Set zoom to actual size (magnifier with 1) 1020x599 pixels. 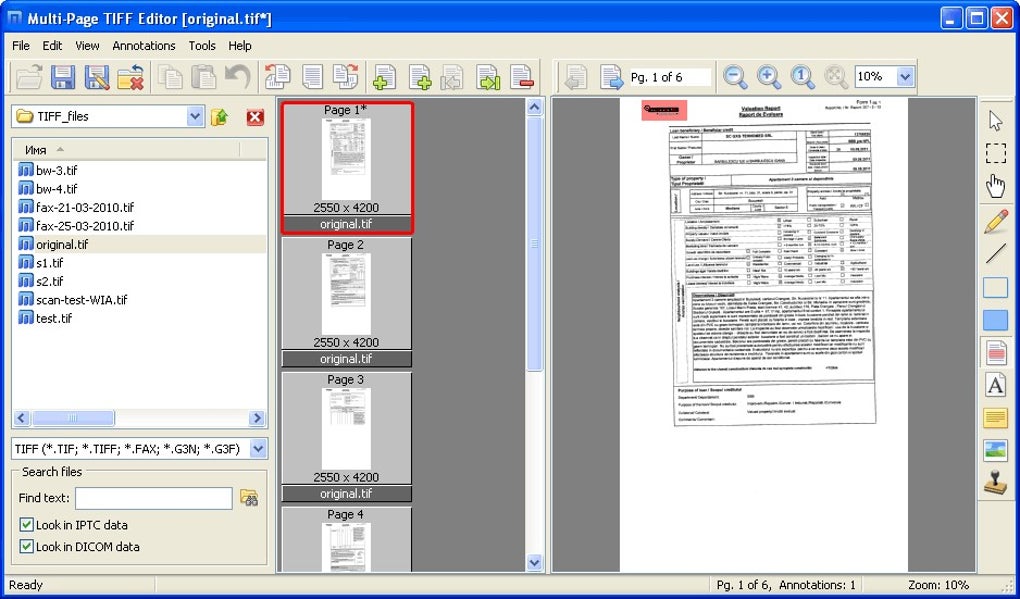(x=803, y=77)
